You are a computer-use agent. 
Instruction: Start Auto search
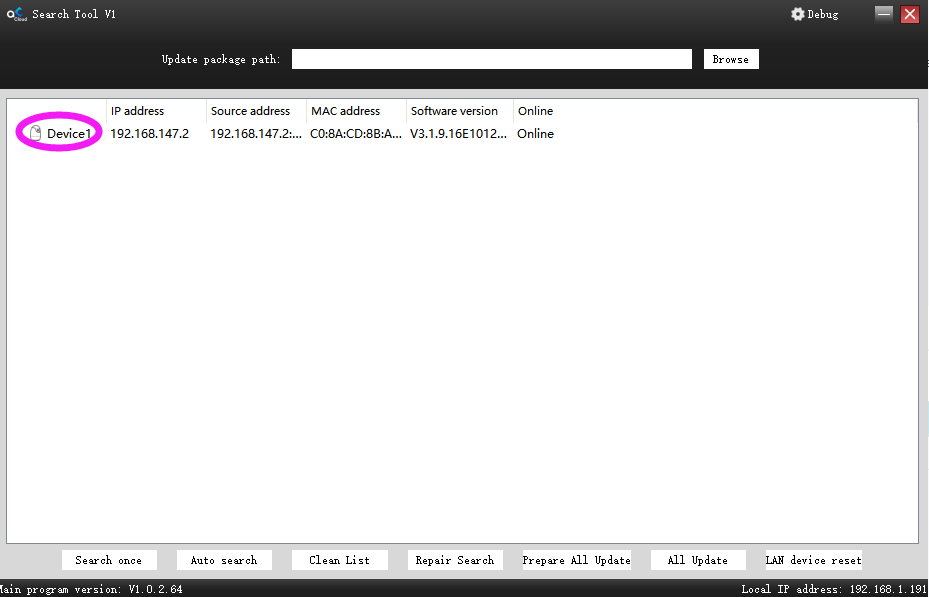click(224, 560)
